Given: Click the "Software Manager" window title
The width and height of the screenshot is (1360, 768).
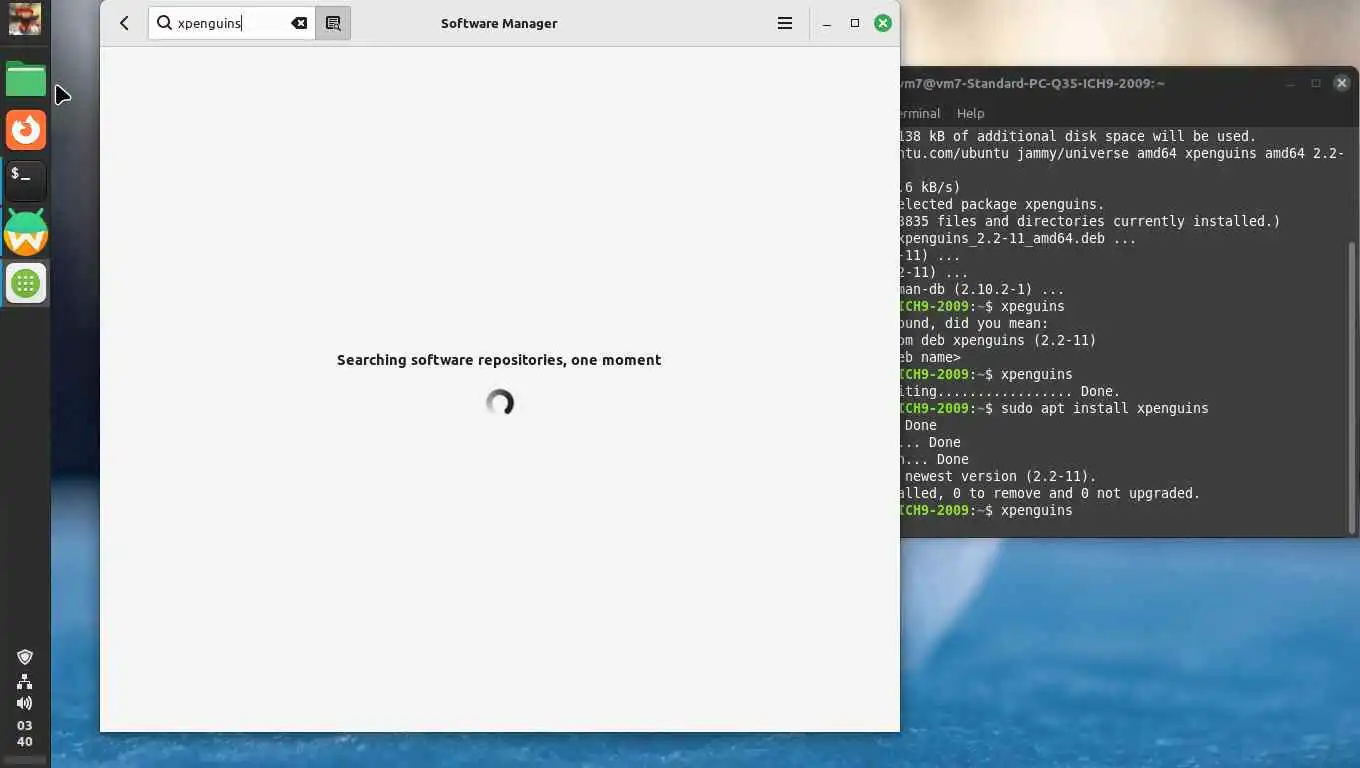Looking at the screenshot, I should tap(499, 23).
